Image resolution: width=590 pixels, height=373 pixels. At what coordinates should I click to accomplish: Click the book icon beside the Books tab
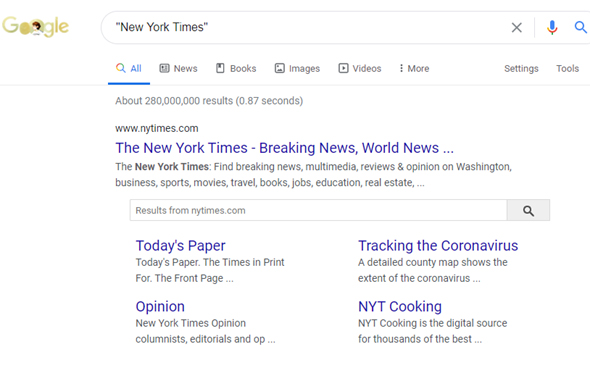[220, 68]
